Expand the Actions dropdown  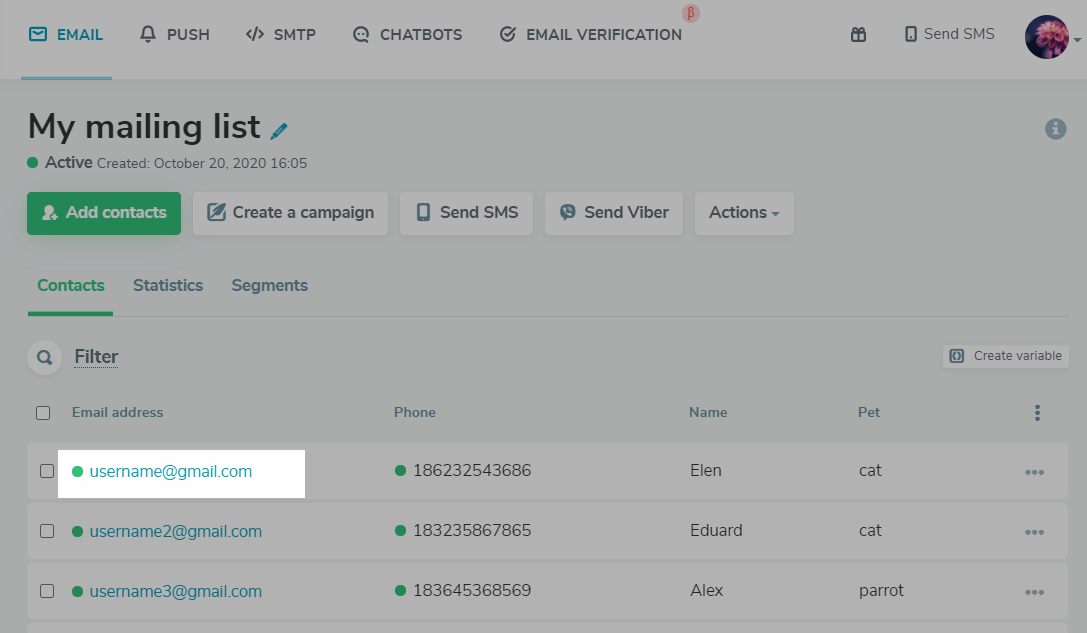click(744, 213)
